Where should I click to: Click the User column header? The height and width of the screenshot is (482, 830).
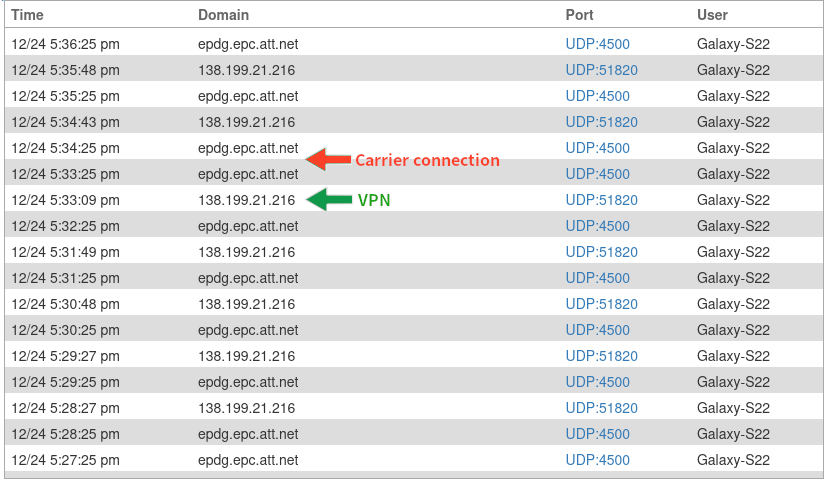click(x=712, y=15)
